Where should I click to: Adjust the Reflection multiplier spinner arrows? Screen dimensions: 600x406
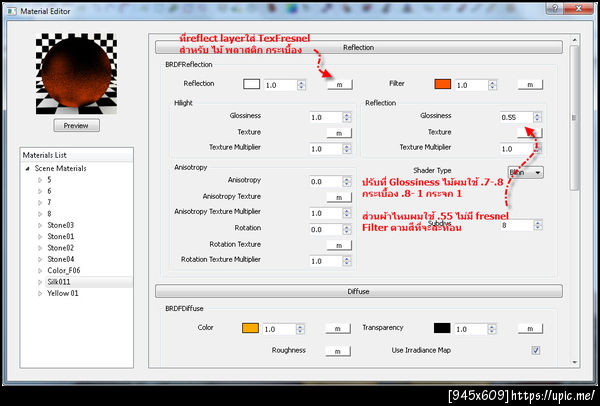tap(301, 85)
